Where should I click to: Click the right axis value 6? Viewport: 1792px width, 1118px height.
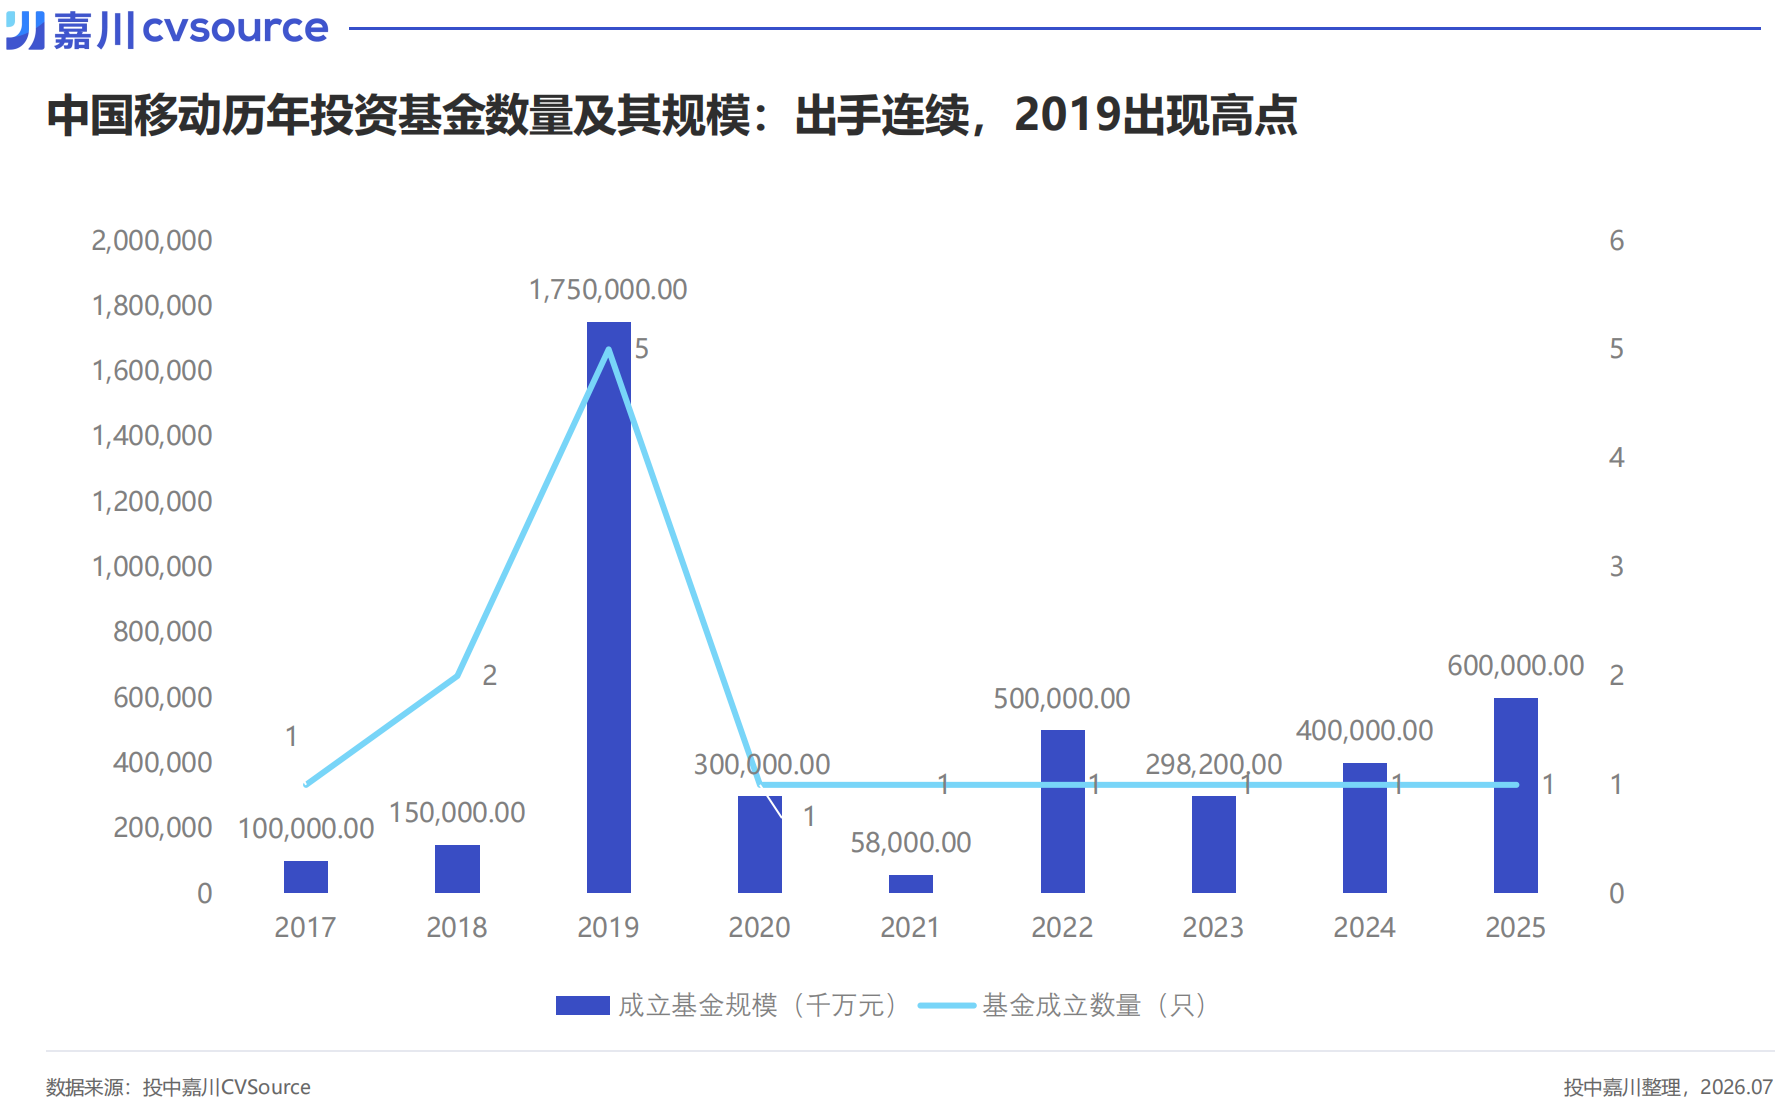pos(1616,240)
